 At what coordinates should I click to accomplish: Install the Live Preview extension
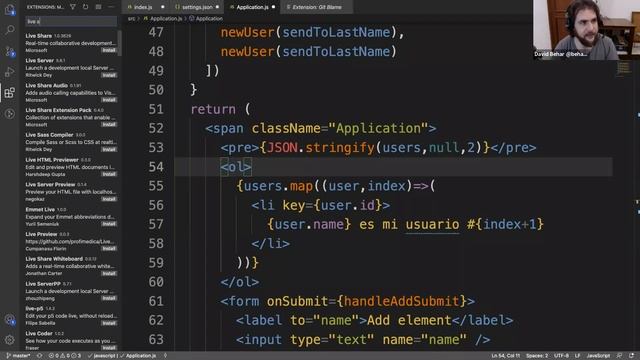click(109, 249)
